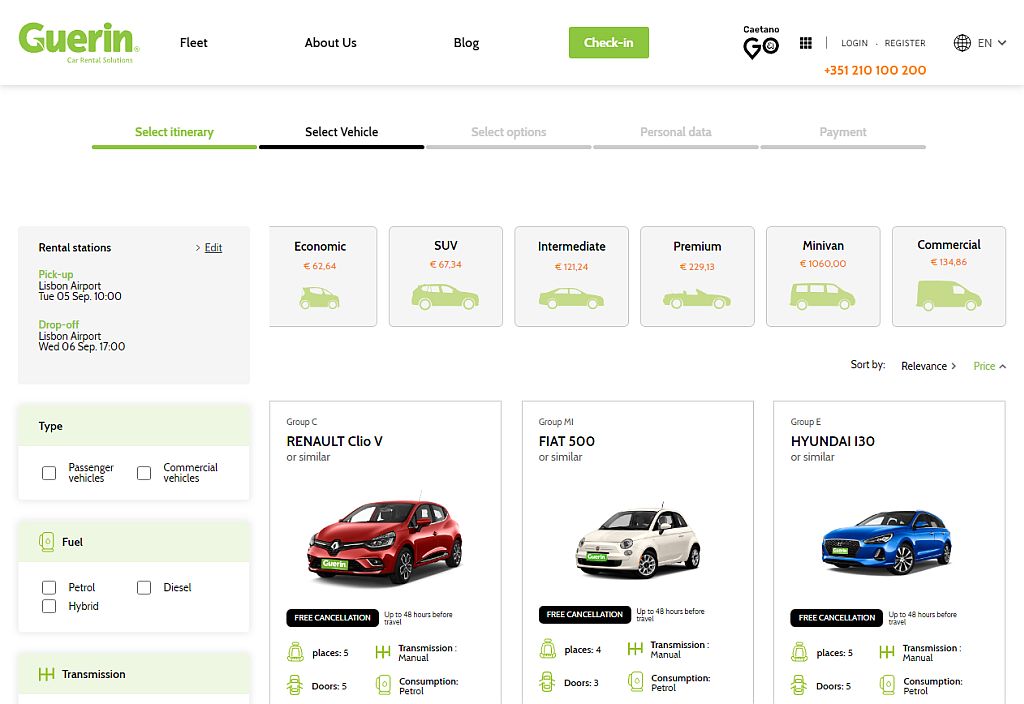Open the Relevance sorting options
This screenshot has height=704, width=1024.
(x=926, y=366)
